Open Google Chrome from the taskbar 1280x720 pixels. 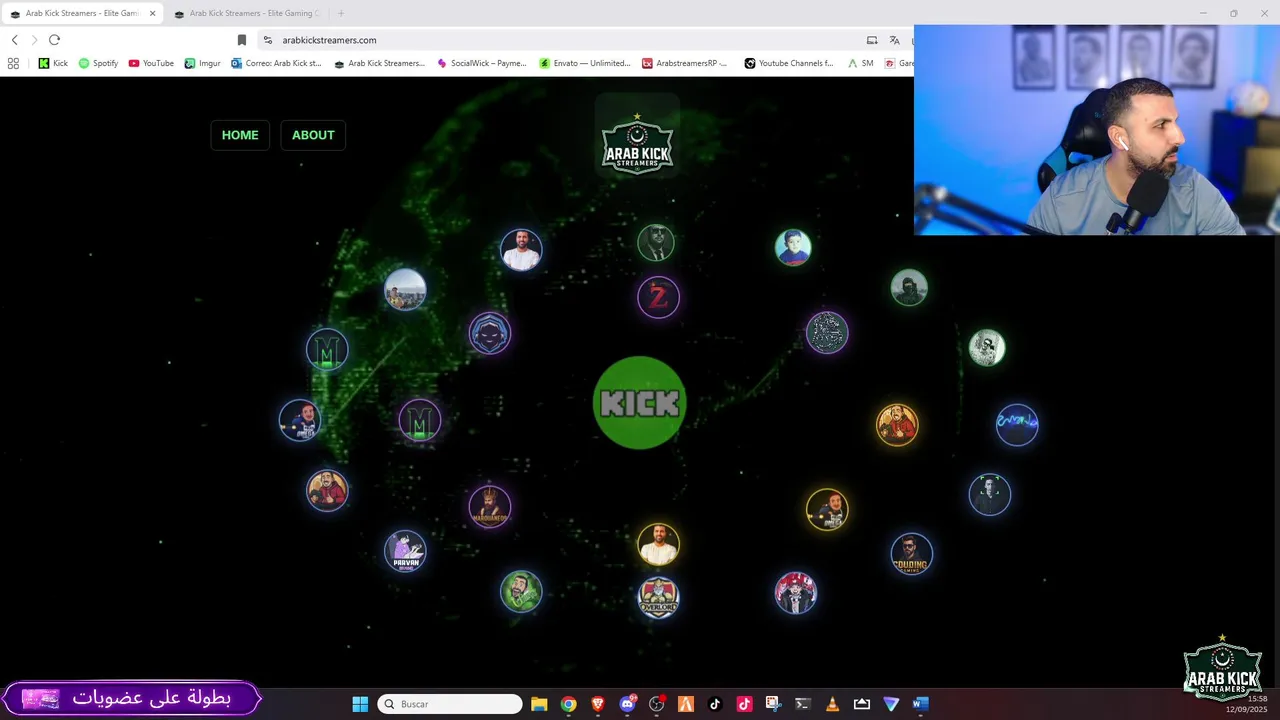[x=568, y=704]
